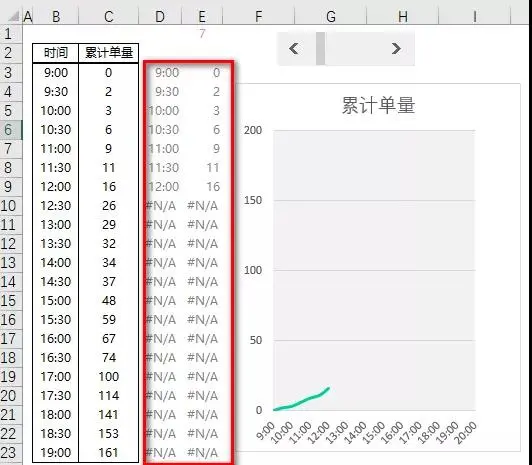Click the value 141 in column C

[x=109, y=414]
